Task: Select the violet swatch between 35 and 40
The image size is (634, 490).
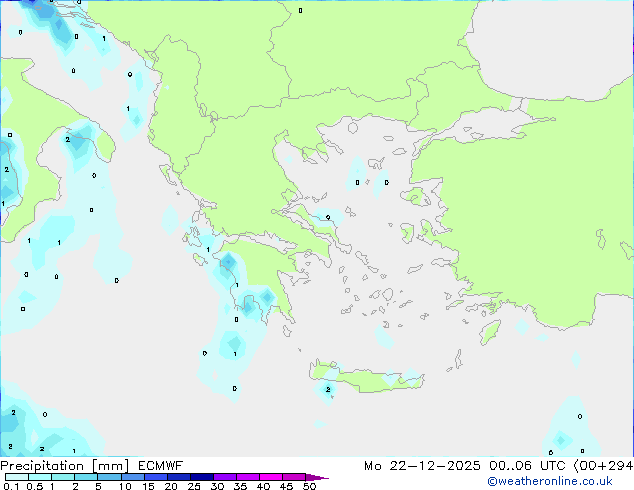Action: click(x=247, y=477)
